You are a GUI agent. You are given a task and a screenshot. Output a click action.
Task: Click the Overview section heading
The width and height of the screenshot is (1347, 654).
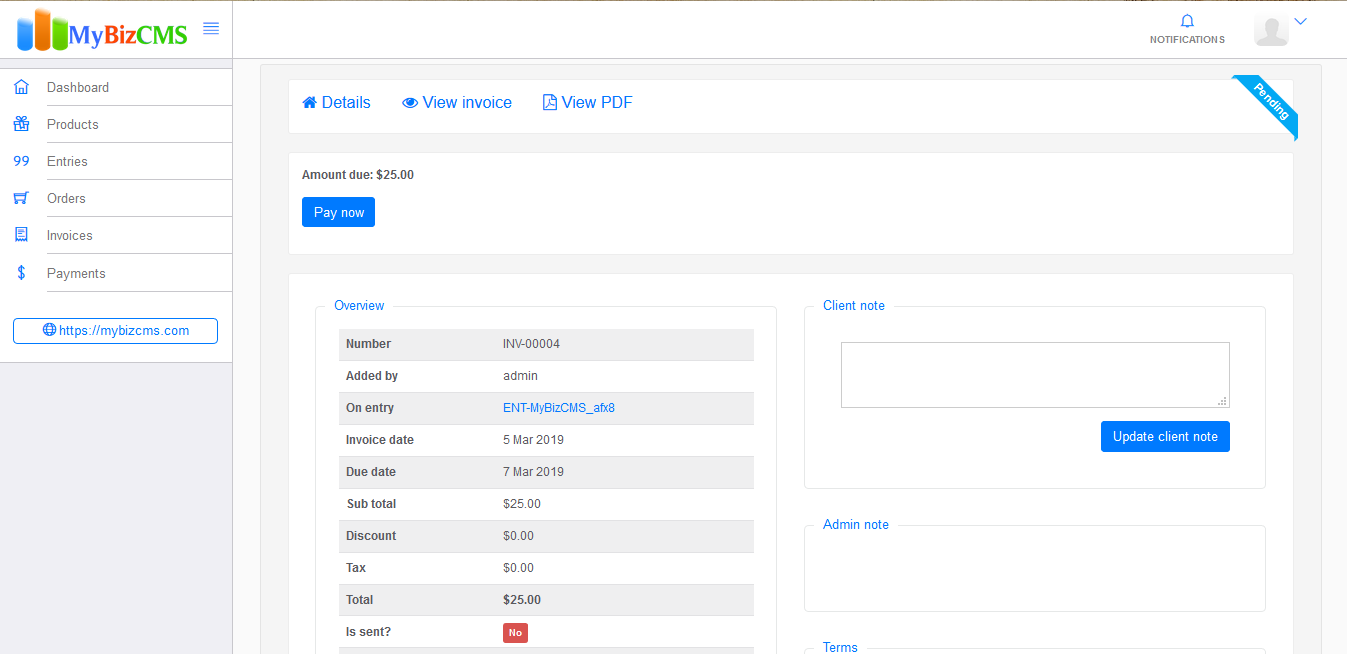(359, 306)
